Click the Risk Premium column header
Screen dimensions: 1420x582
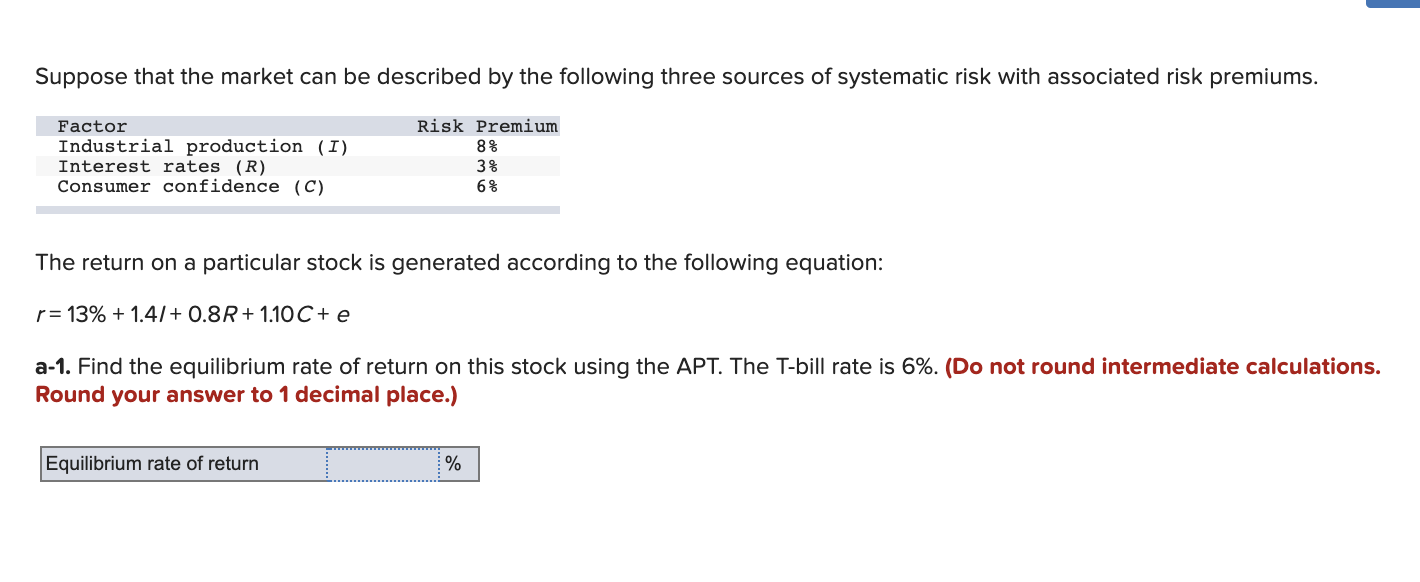pyautogui.click(x=487, y=127)
